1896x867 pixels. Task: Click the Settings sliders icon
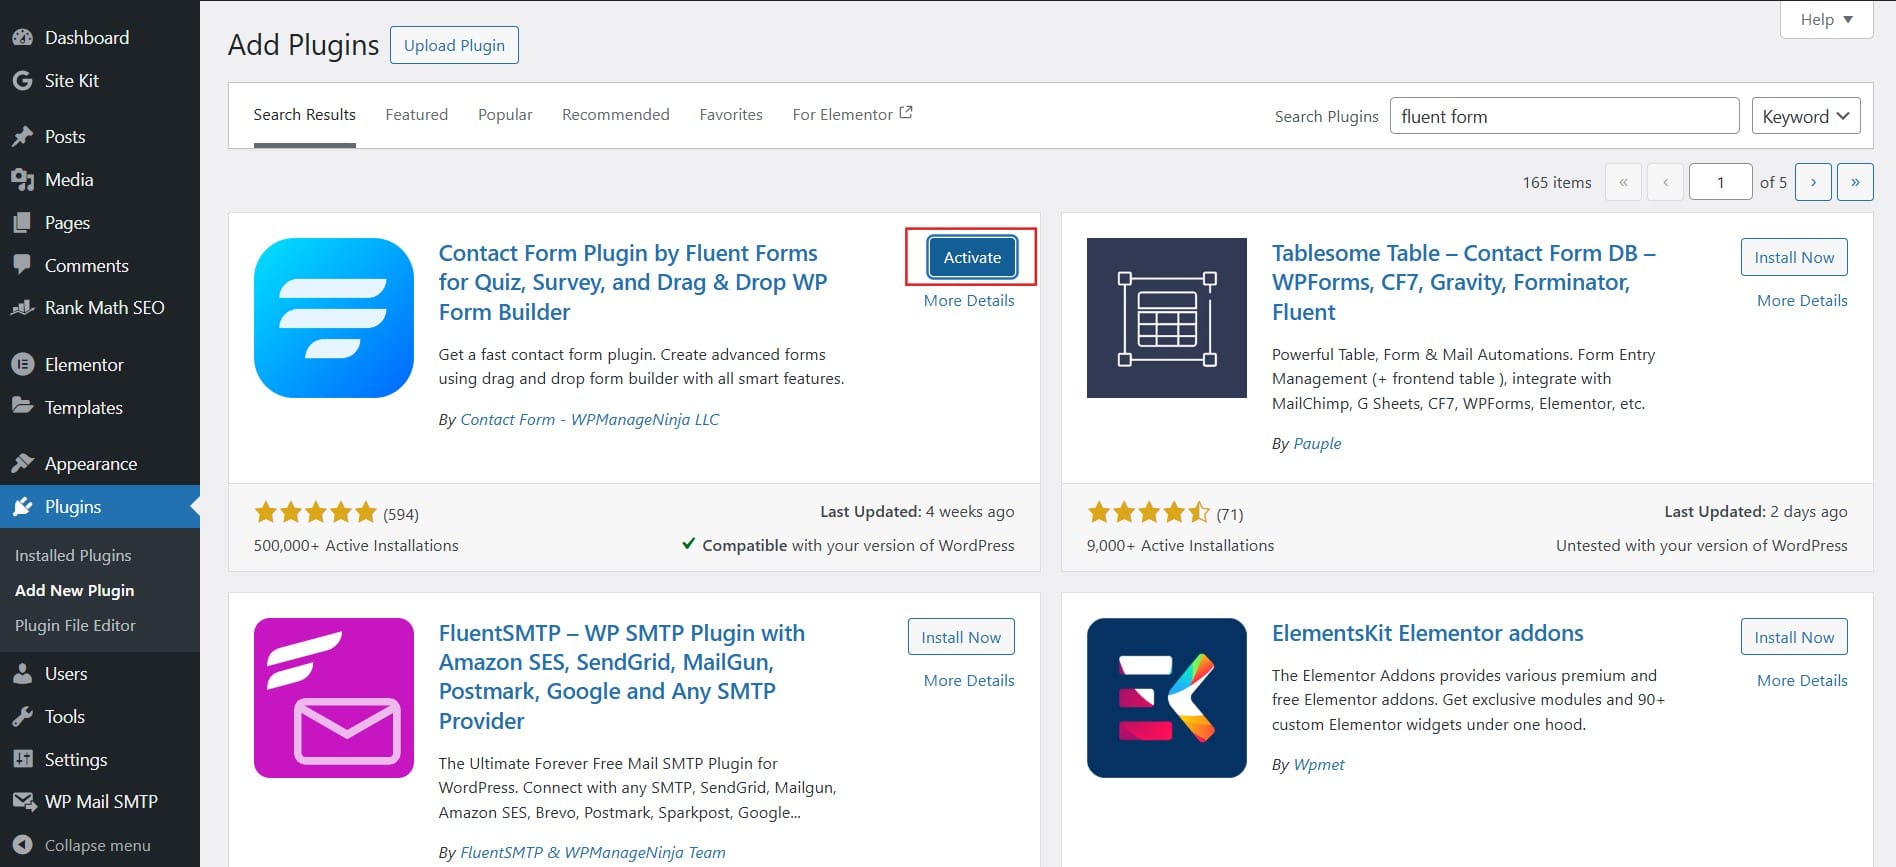pyautogui.click(x=22, y=760)
